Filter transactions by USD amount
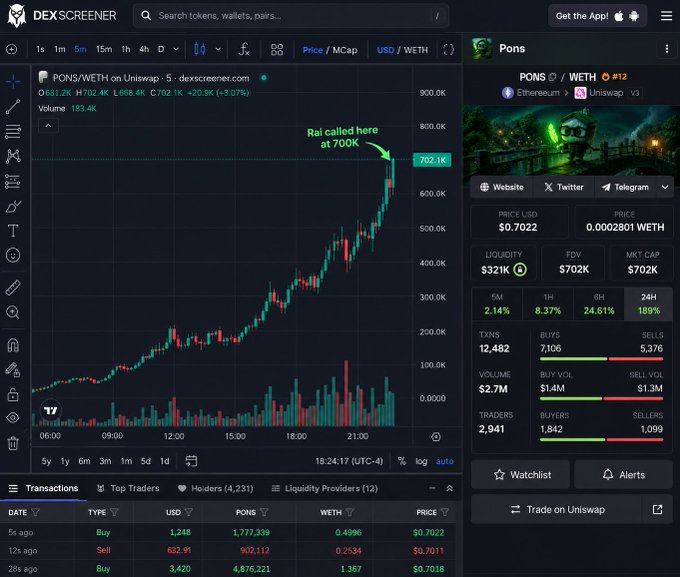Image resolution: width=680 pixels, height=577 pixels. 189,512
